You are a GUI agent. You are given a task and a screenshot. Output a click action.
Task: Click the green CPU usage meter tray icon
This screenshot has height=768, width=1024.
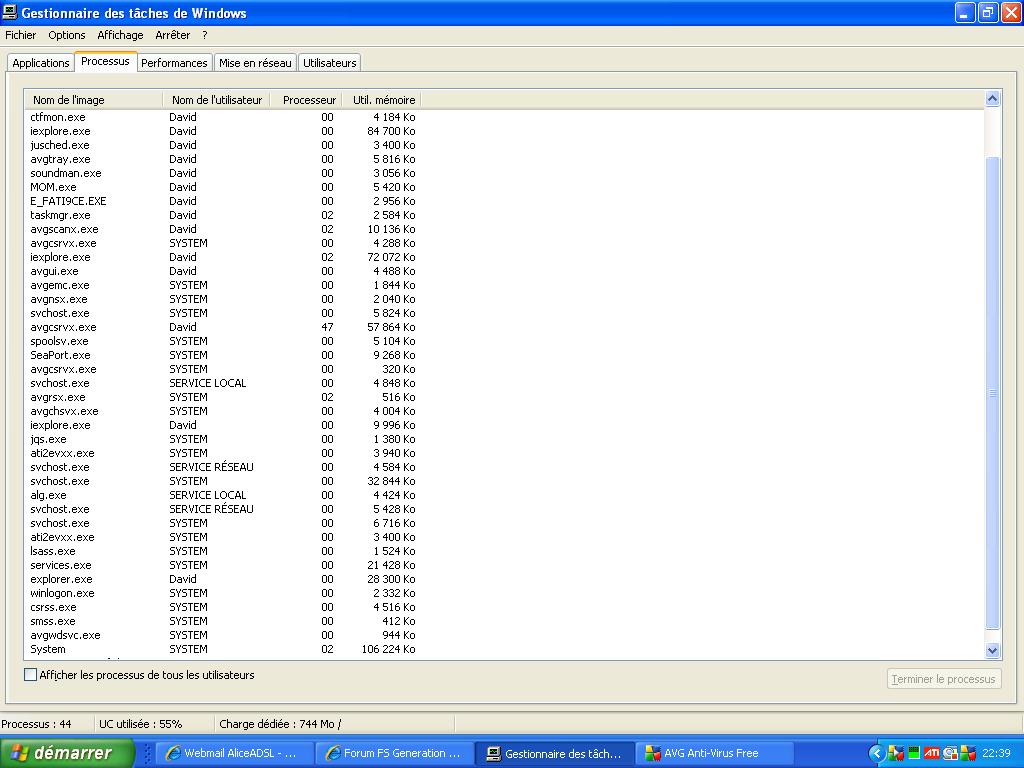click(x=914, y=753)
